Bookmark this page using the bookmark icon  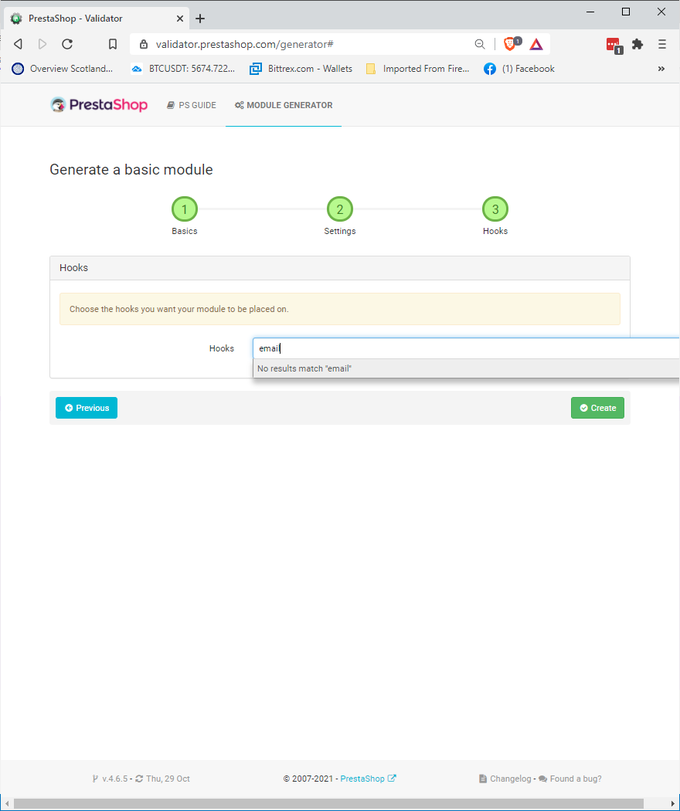pos(112,44)
